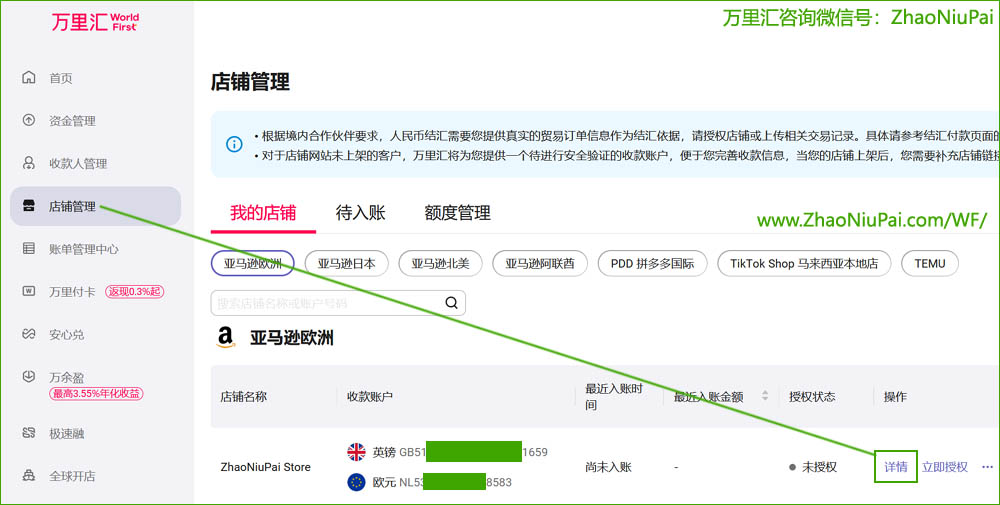
Task: Click the 未授权 status text
Action: click(x=819, y=467)
